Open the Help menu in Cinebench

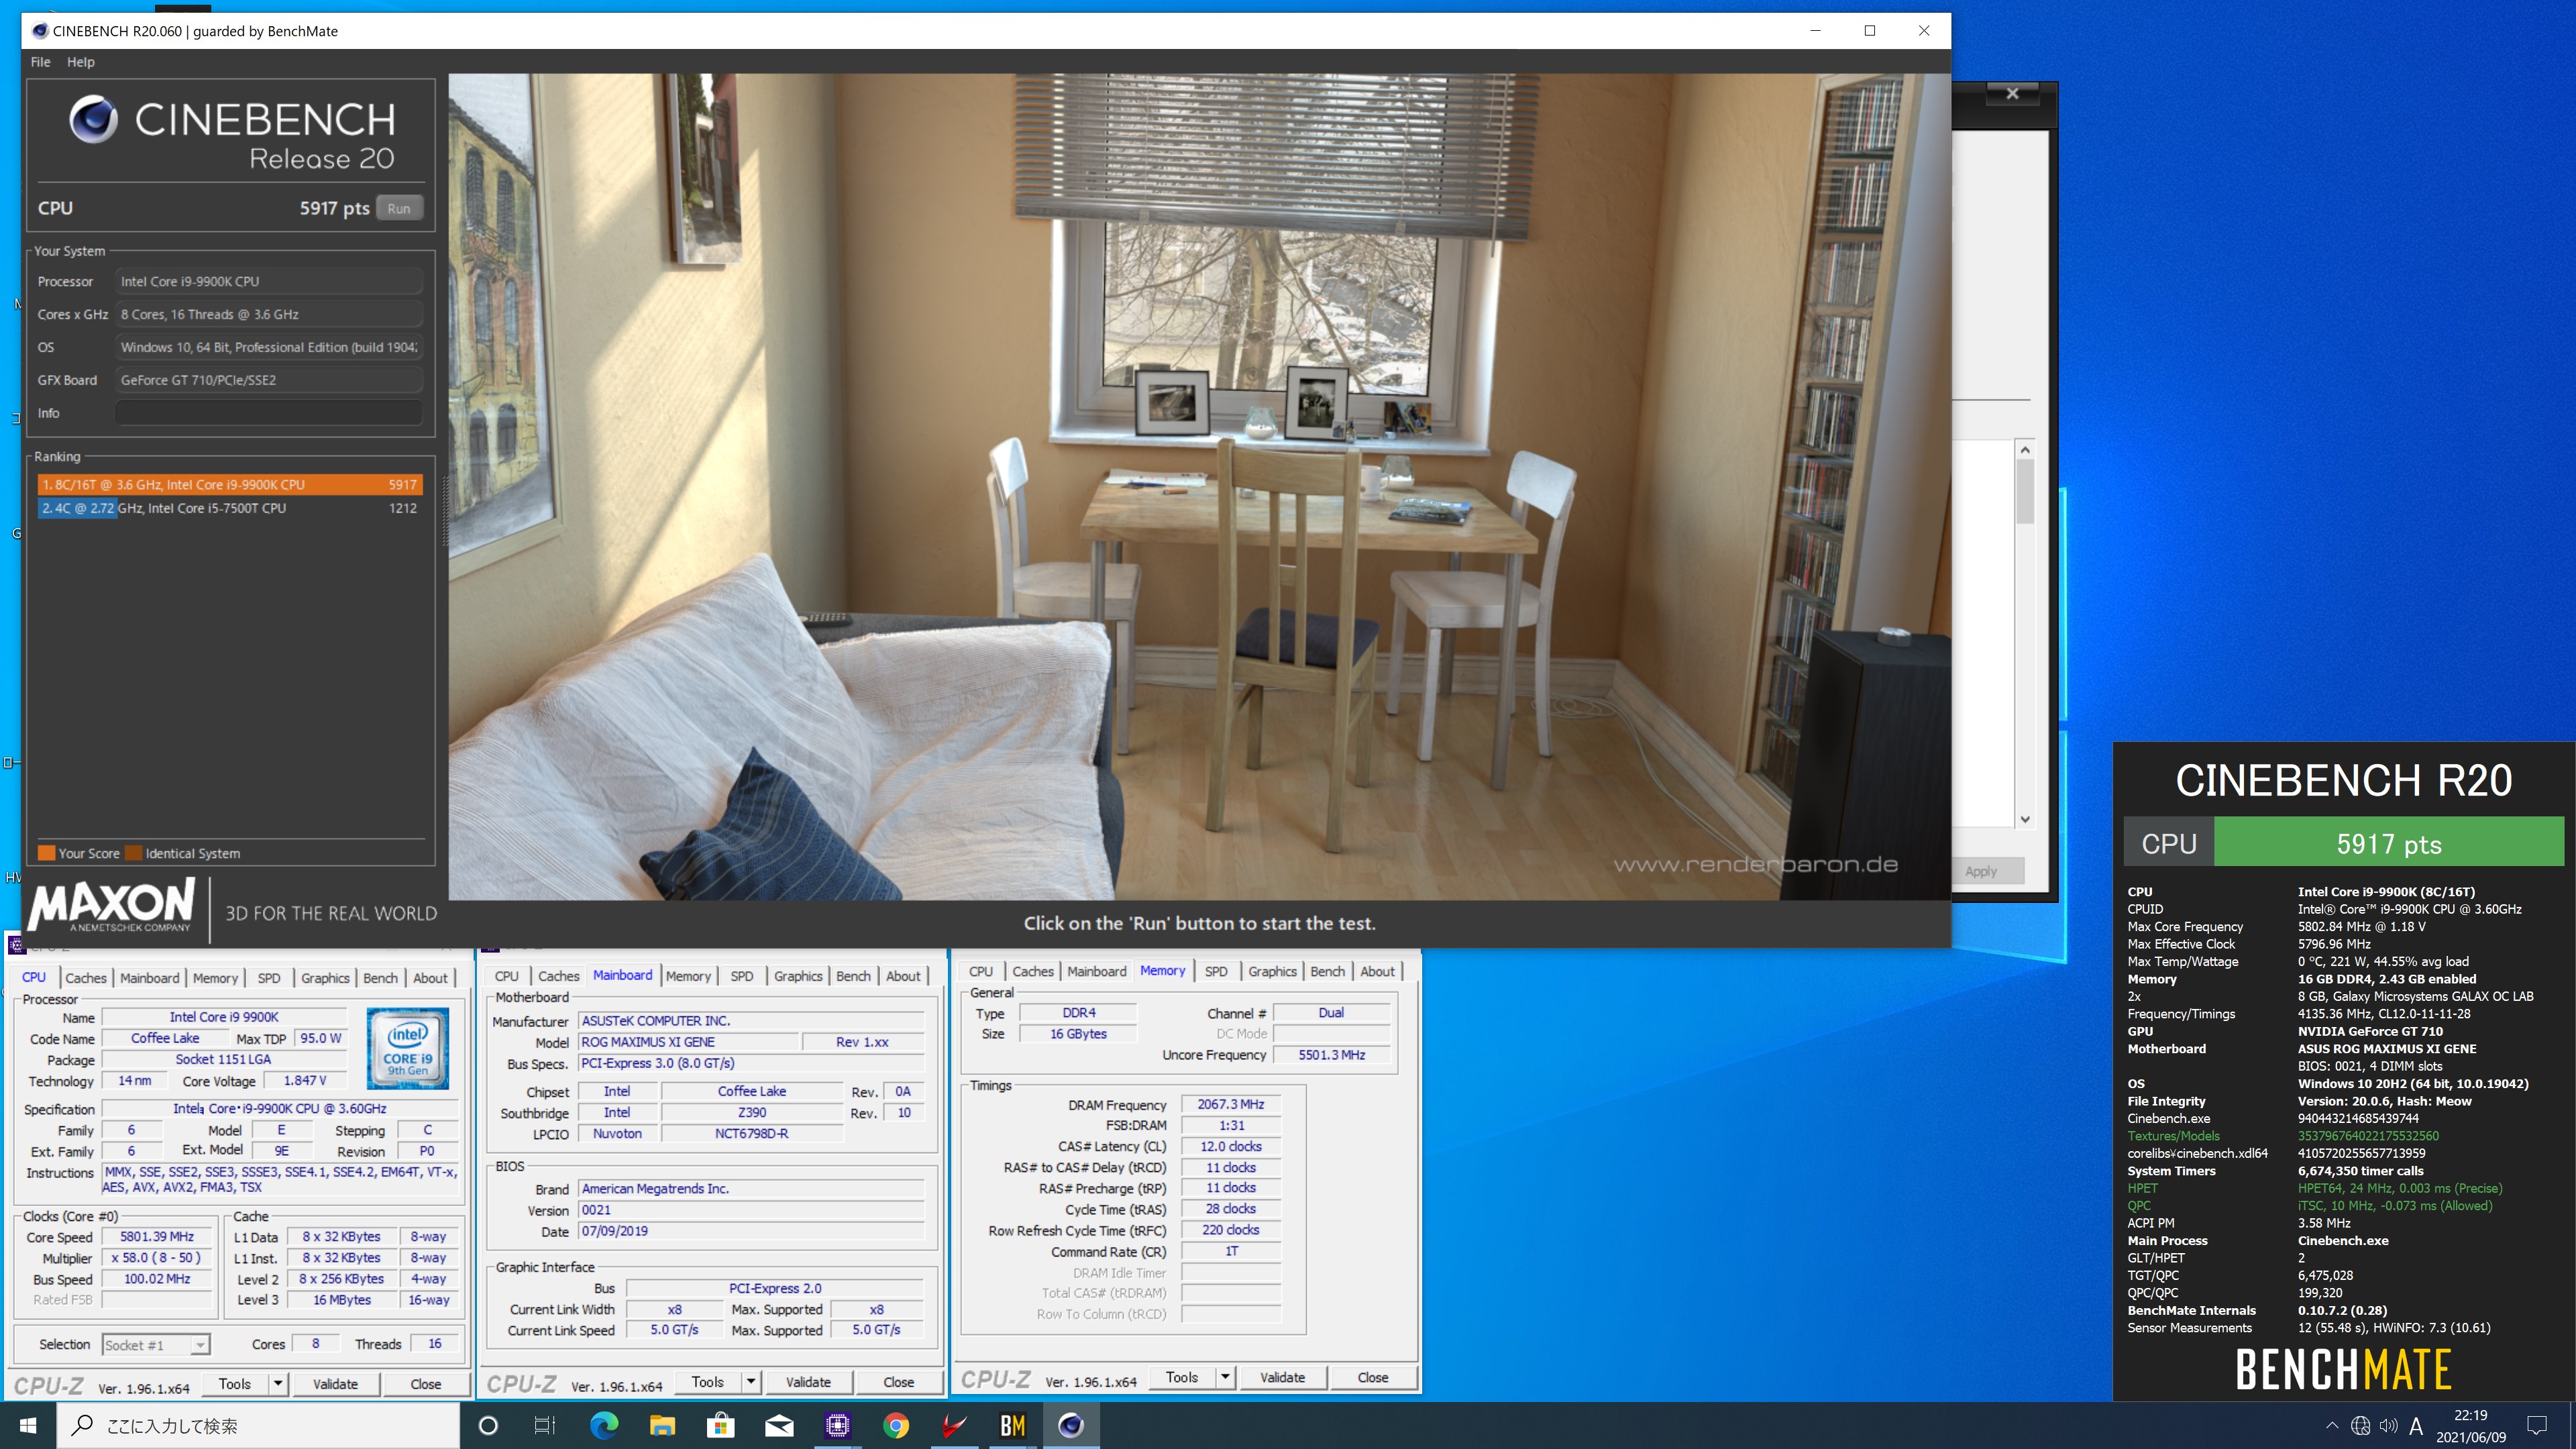pyautogui.click(x=81, y=62)
